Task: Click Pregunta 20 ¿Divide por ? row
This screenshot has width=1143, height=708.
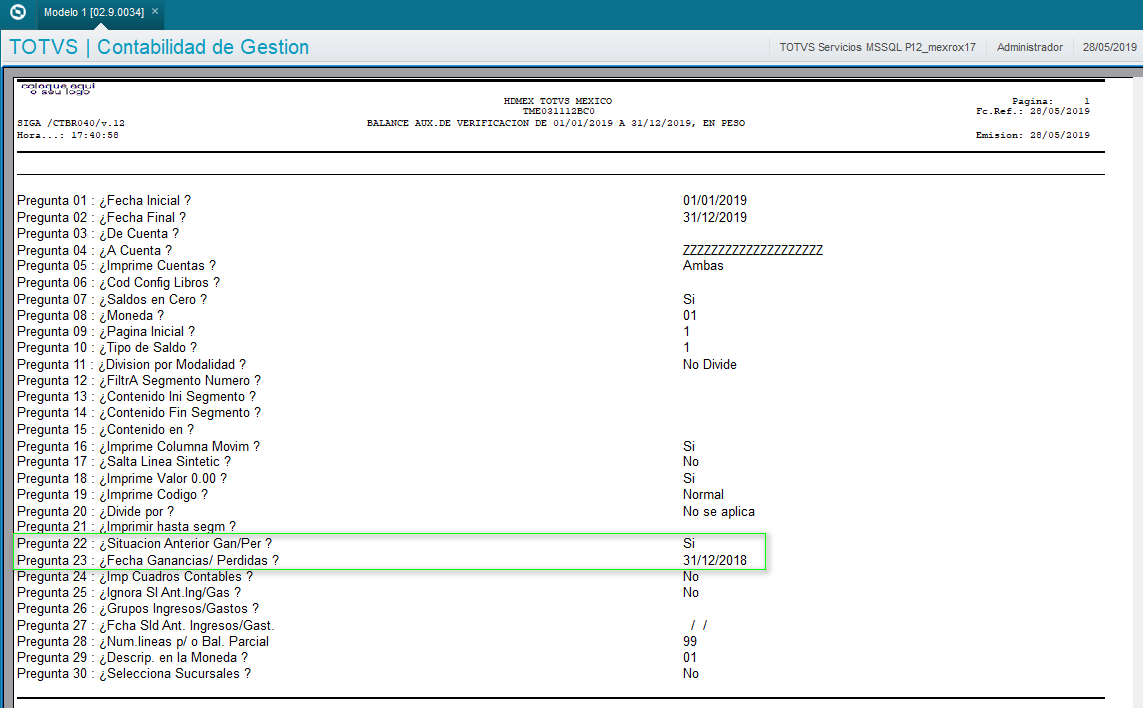Action: [95, 512]
